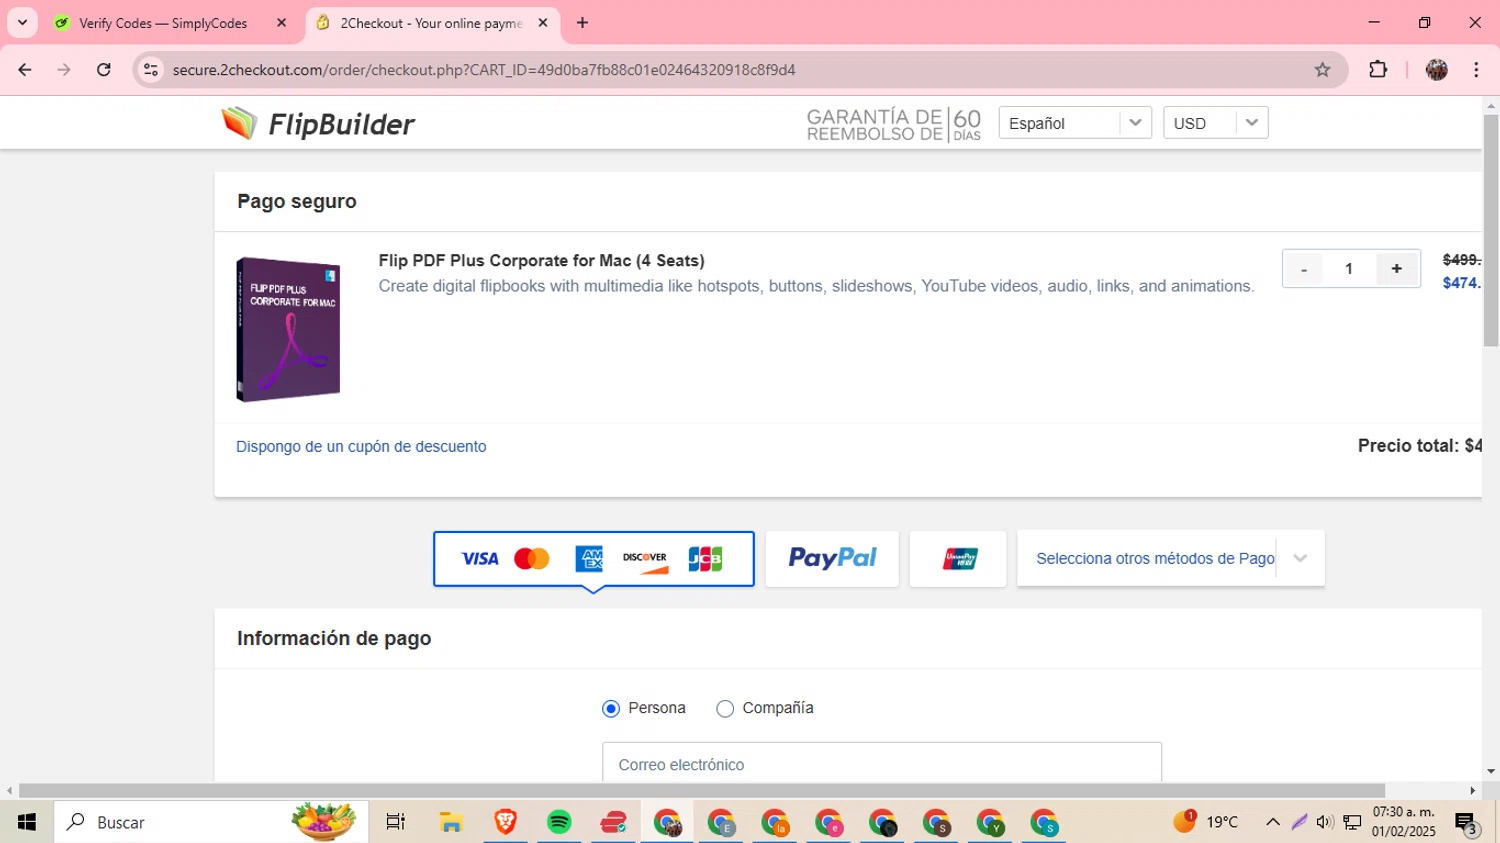The width and height of the screenshot is (1500, 843).
Task: Select PayPal payment option
Action: coord(832,559)
